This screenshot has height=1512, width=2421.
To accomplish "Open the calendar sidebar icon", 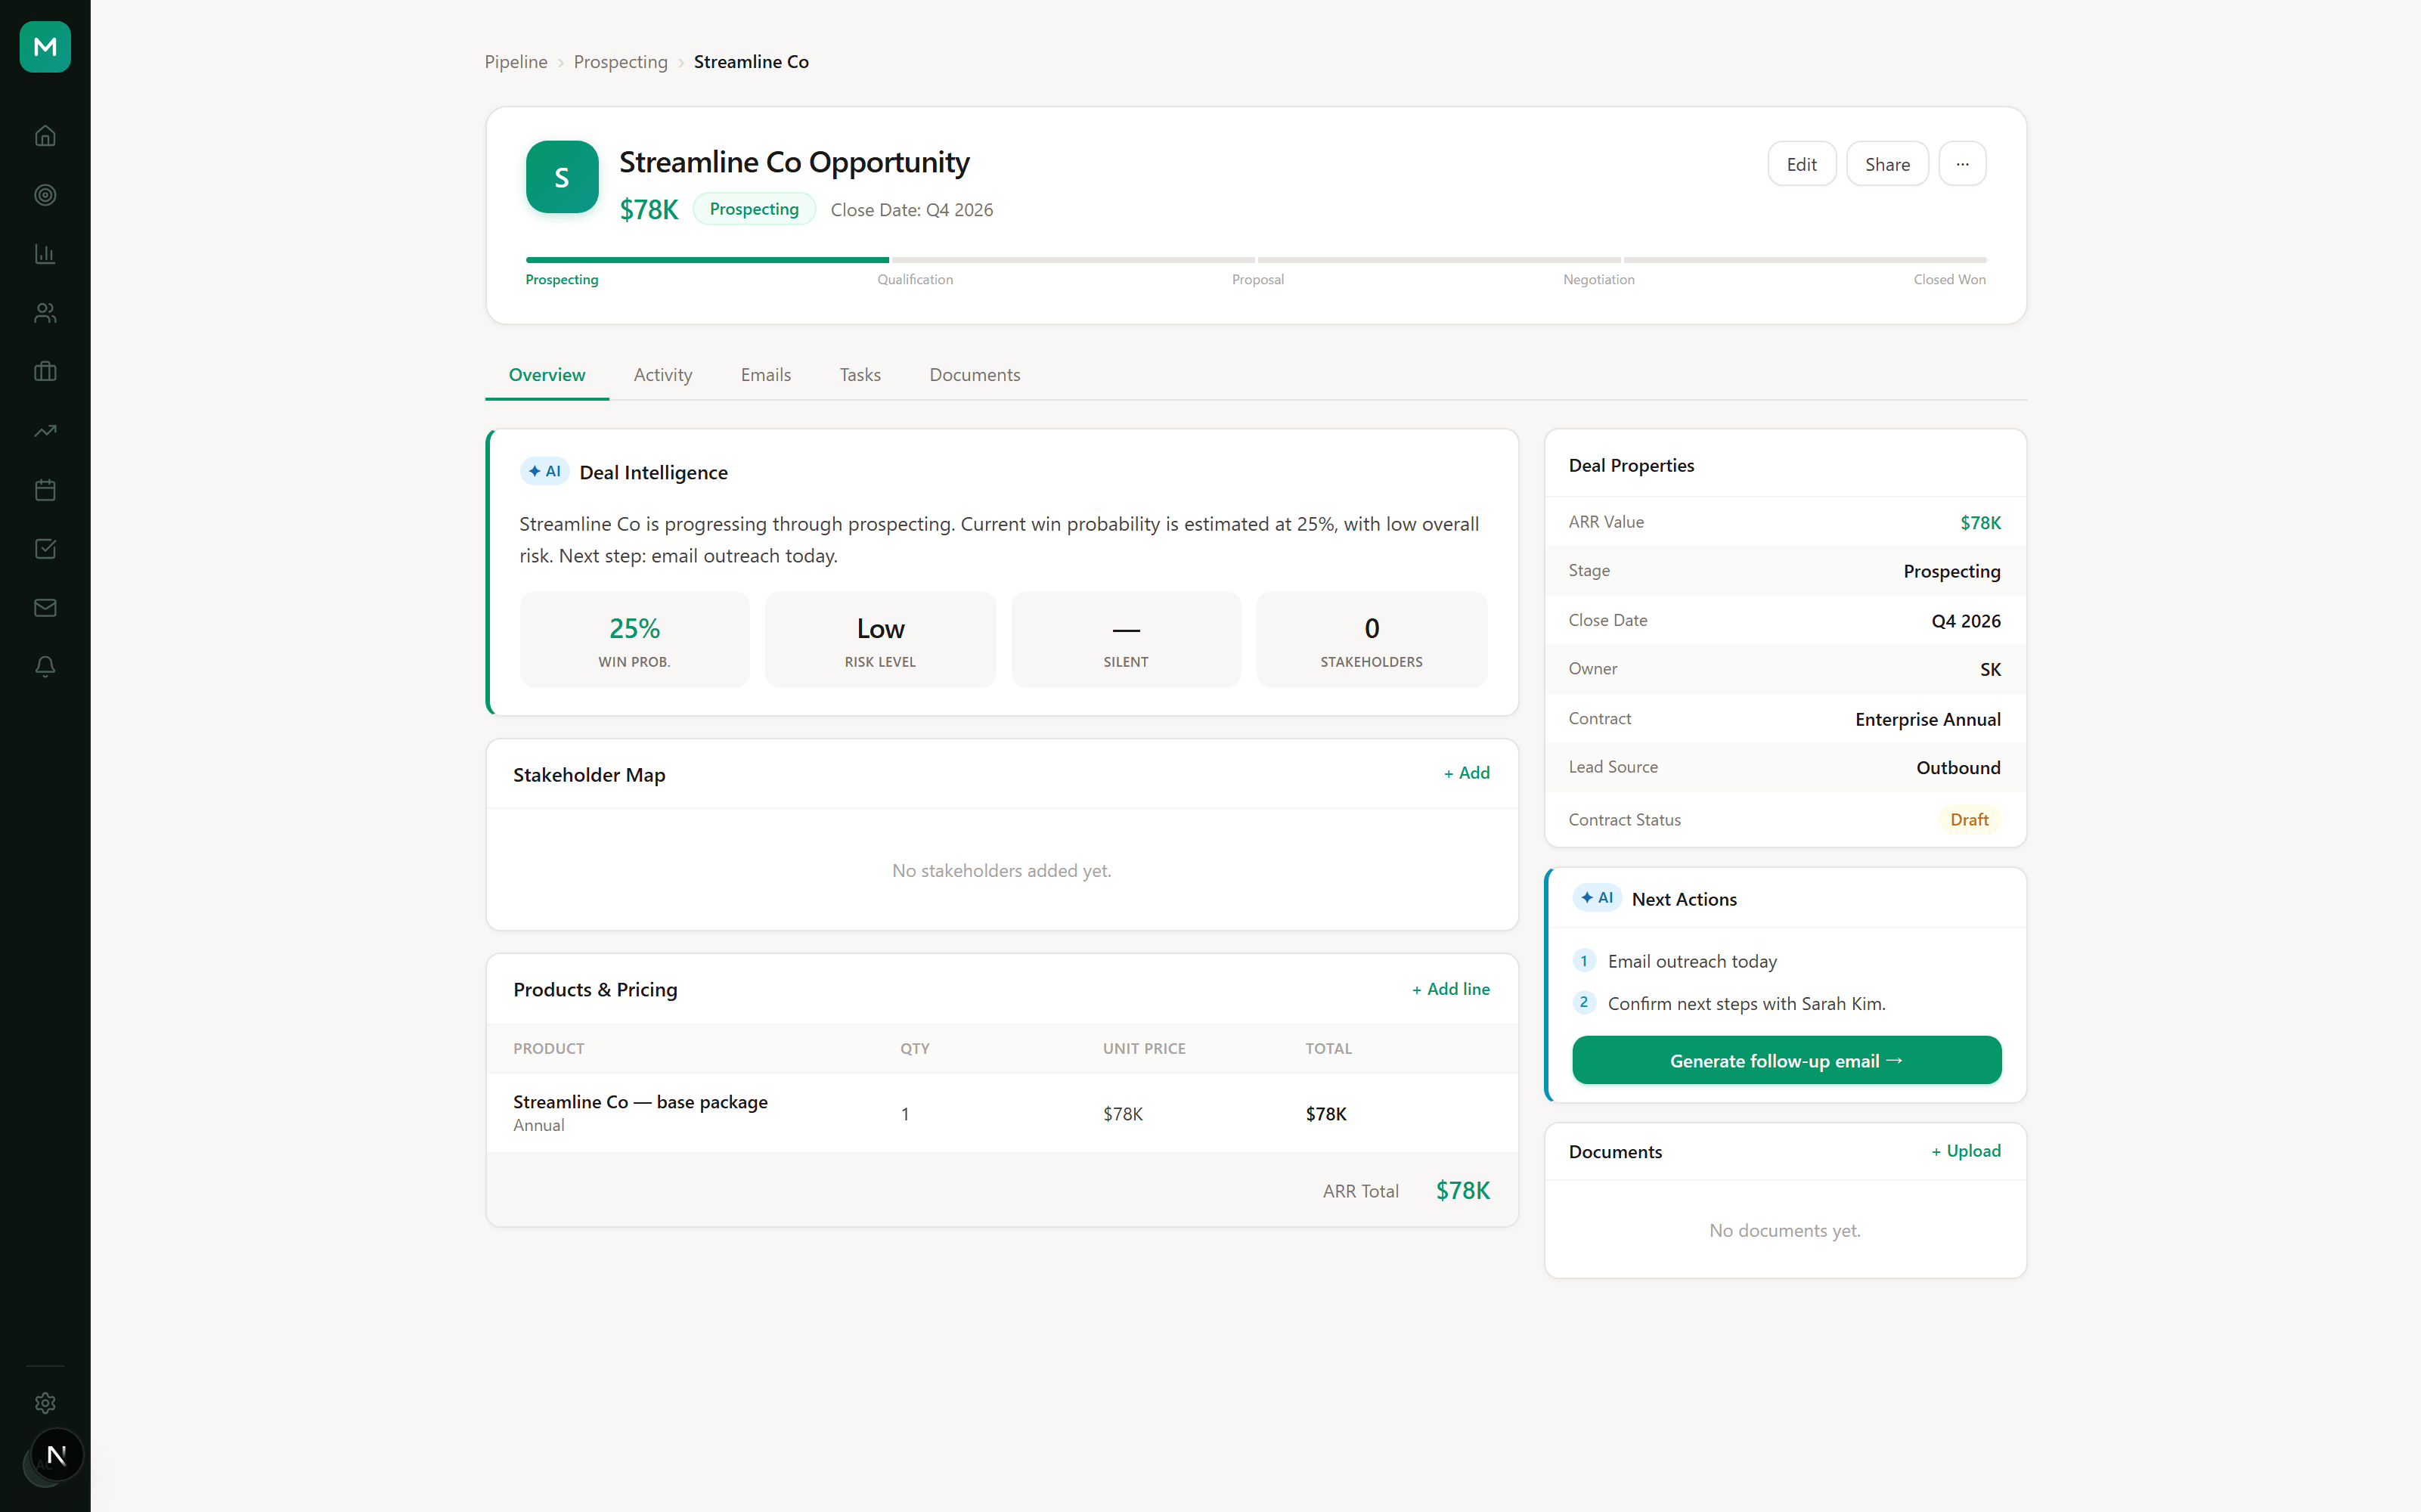I will [x=45, y=490].
